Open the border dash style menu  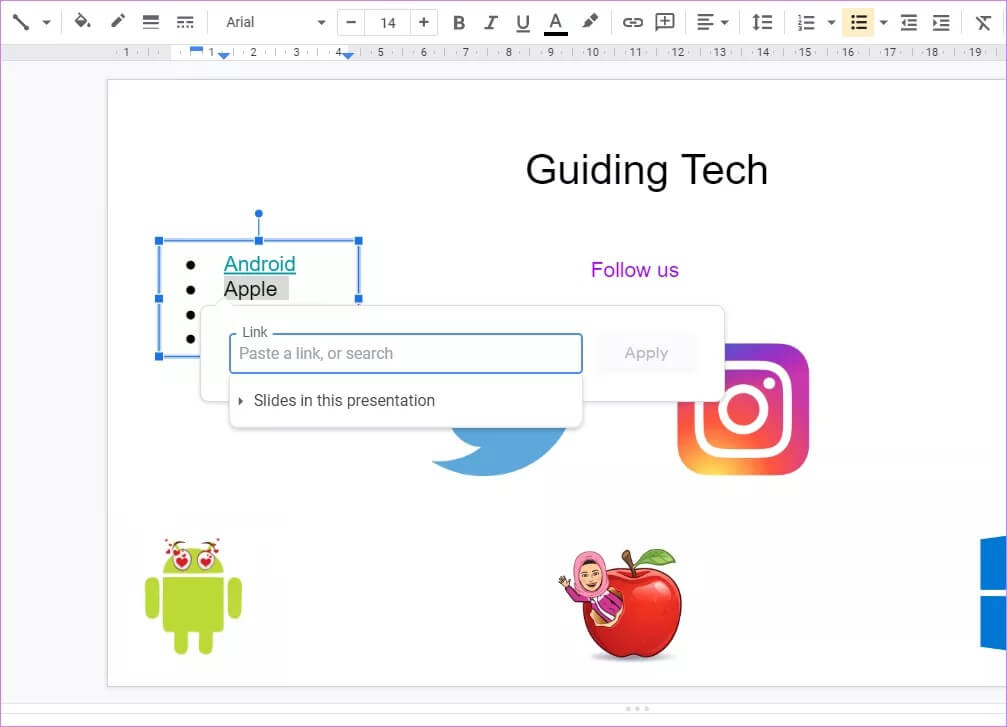(185, 22)
